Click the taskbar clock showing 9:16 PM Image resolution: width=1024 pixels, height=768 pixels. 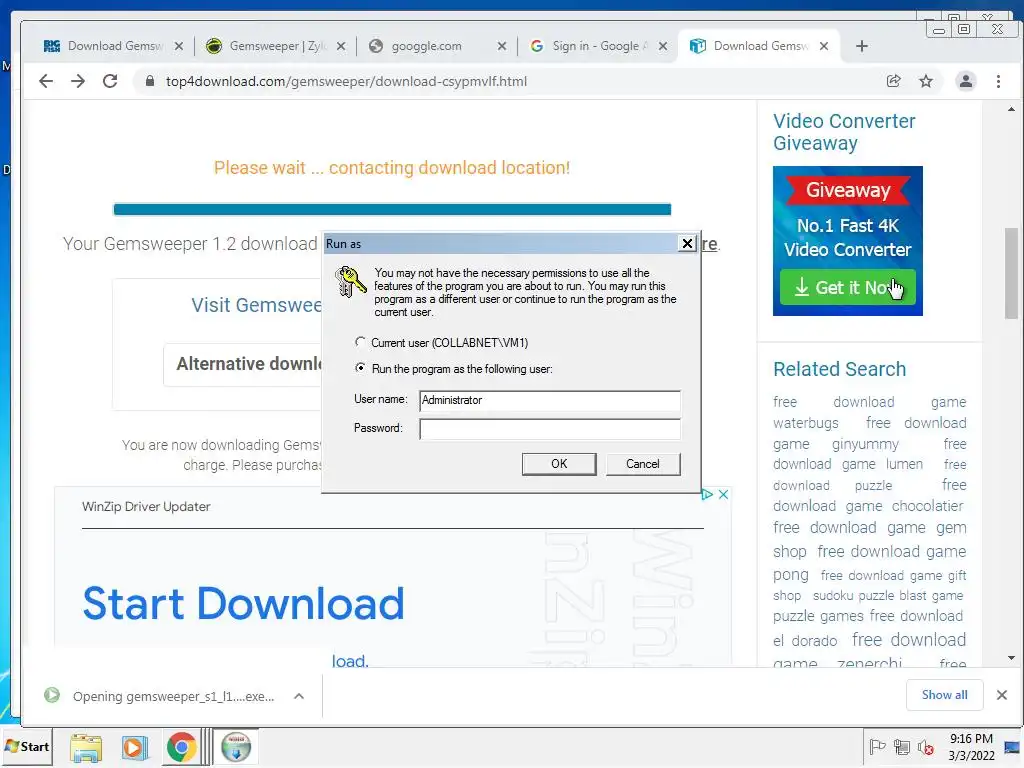click(x=971, y=746)
